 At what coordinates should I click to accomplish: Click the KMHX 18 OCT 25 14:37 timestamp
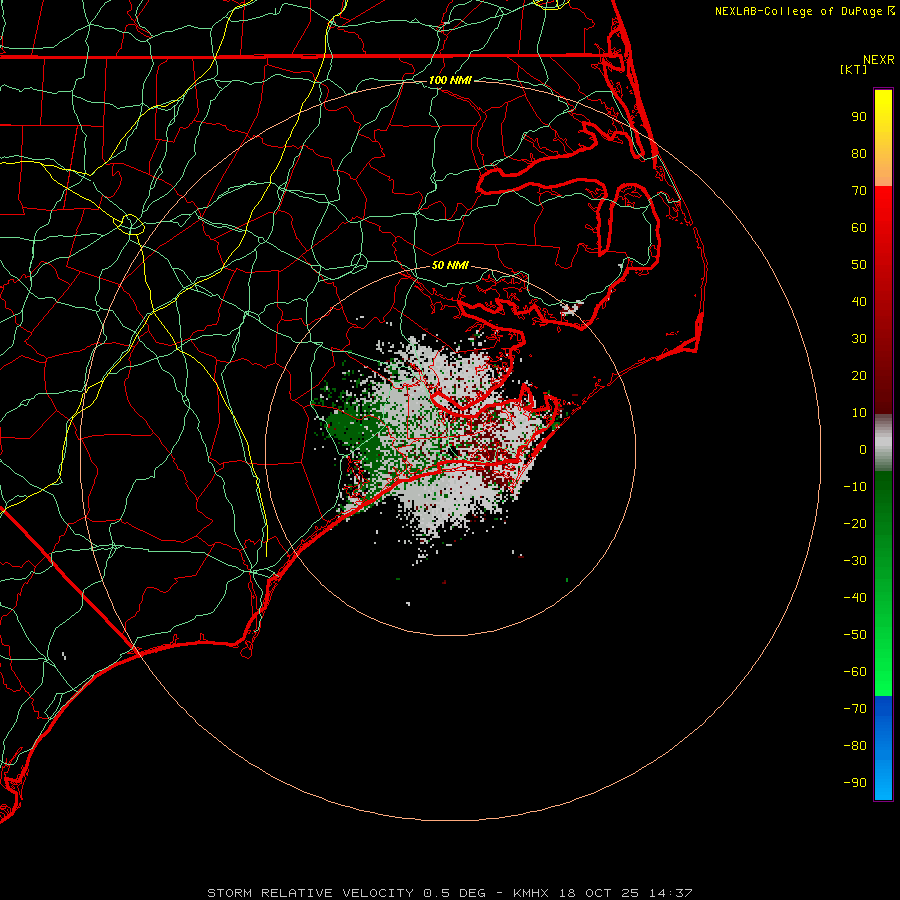[x=602, y=893]
